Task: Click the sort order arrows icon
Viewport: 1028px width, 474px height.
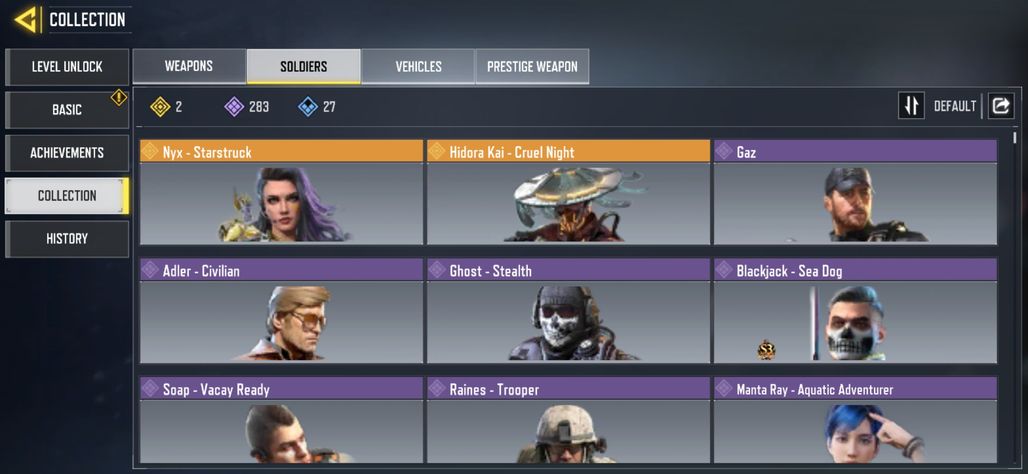Action: coord(911,106)
